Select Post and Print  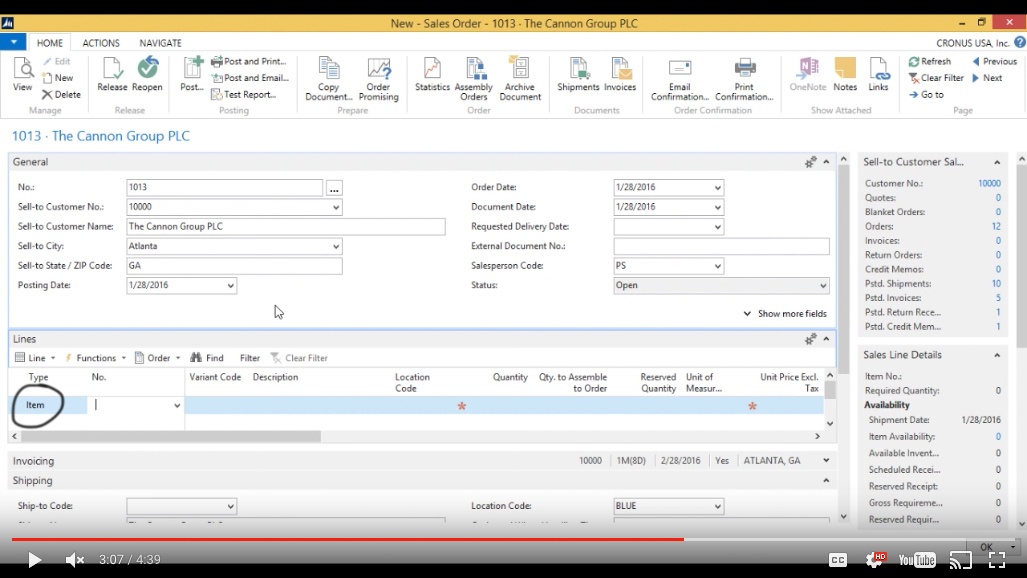[249, 61]
